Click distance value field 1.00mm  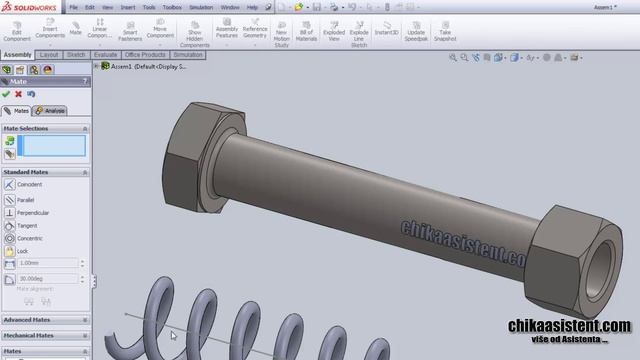(48, 263)
